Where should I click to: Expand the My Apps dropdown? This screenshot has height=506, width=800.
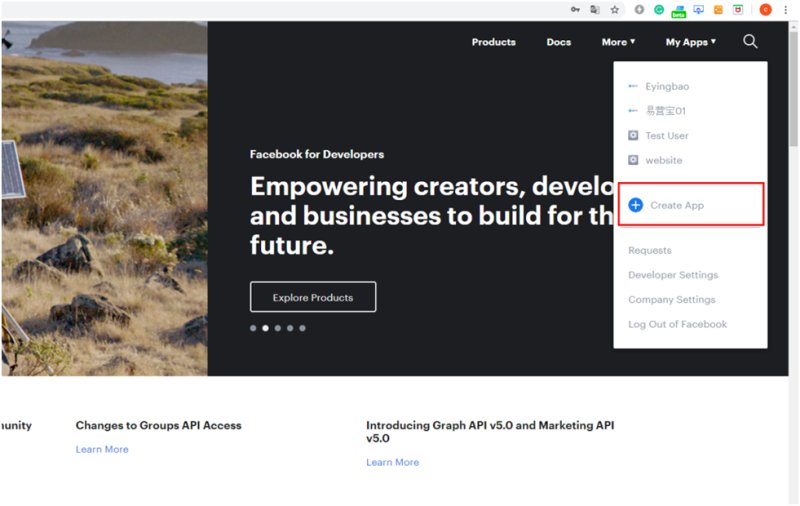tap(691, 42)
